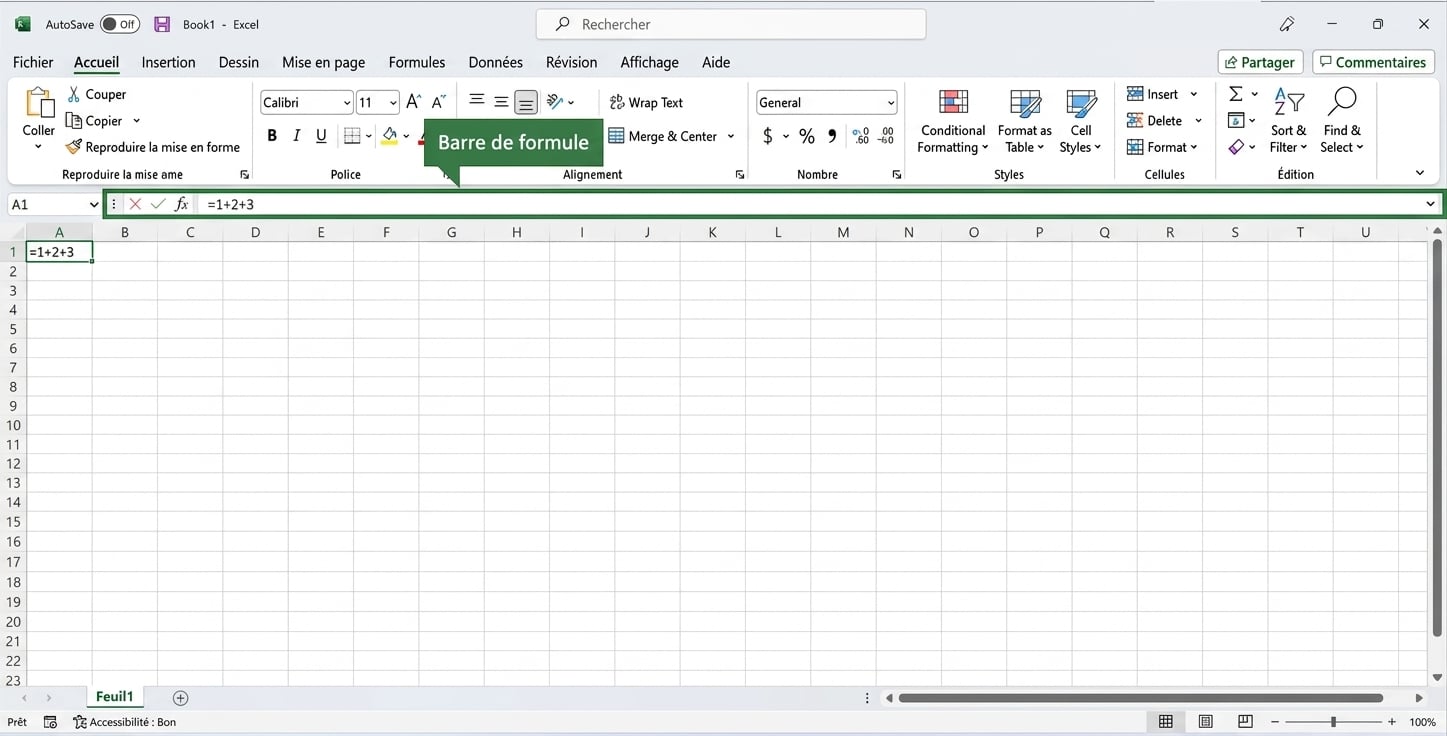Cancel the formula entry with X
The height and width of the screenshot is (736, 1447).
tap(135, 204)
